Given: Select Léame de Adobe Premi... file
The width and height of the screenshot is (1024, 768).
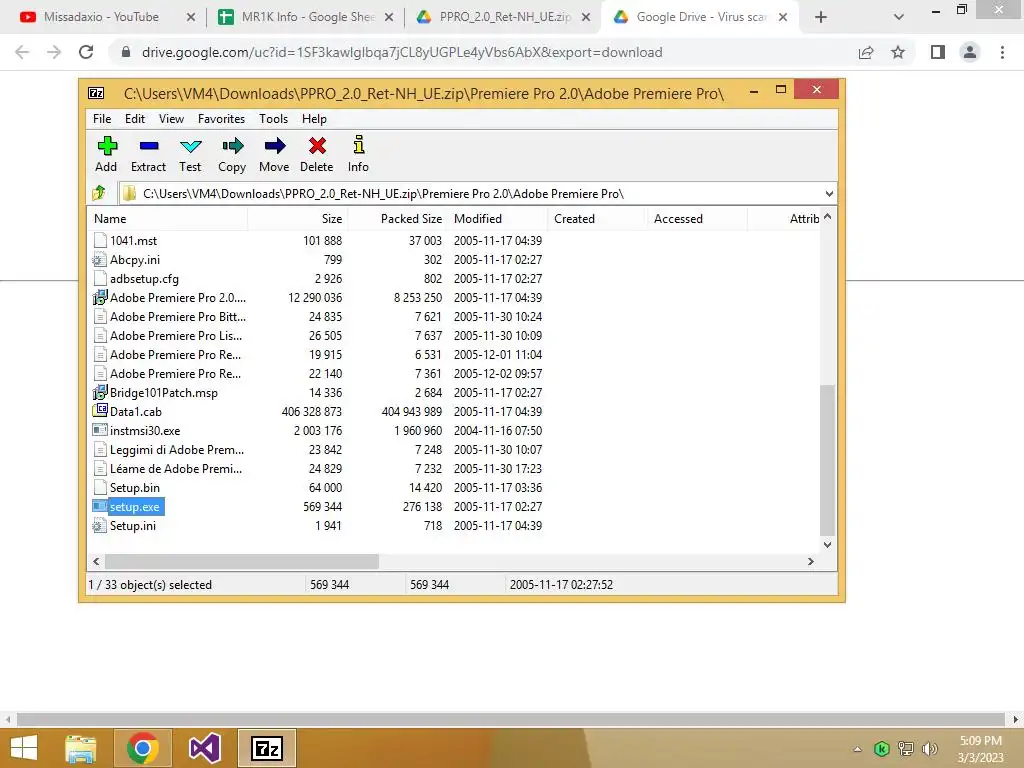Looking at the screenshot, I should click(176, 468).
